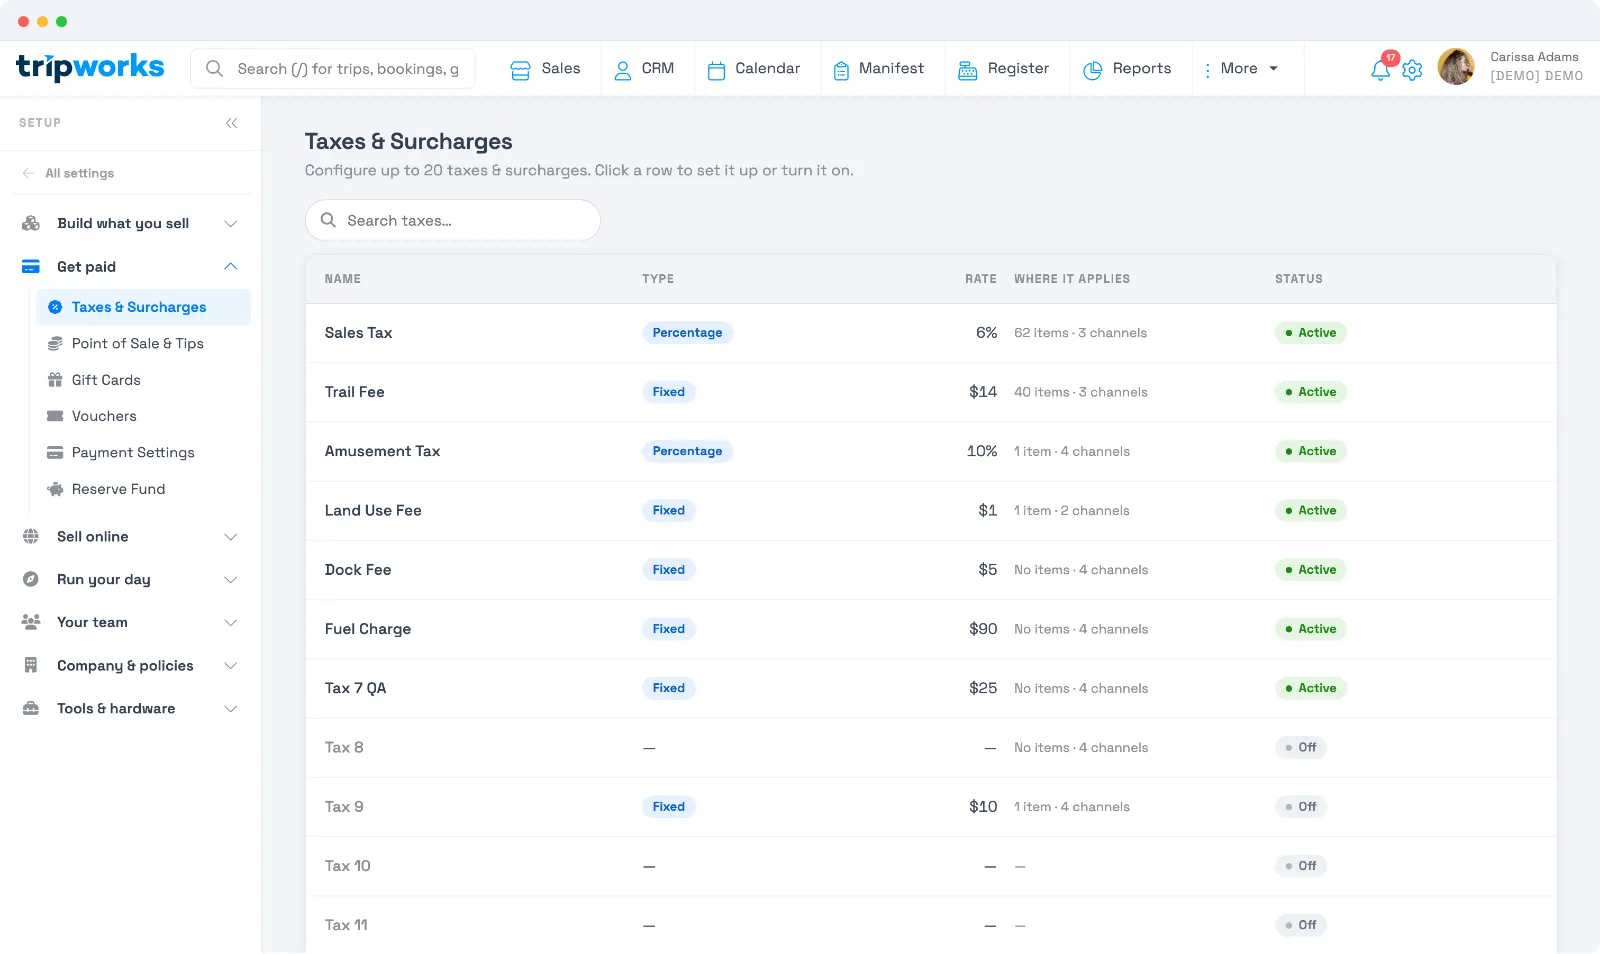Expand the Build what you sell section

click(231, 224)
